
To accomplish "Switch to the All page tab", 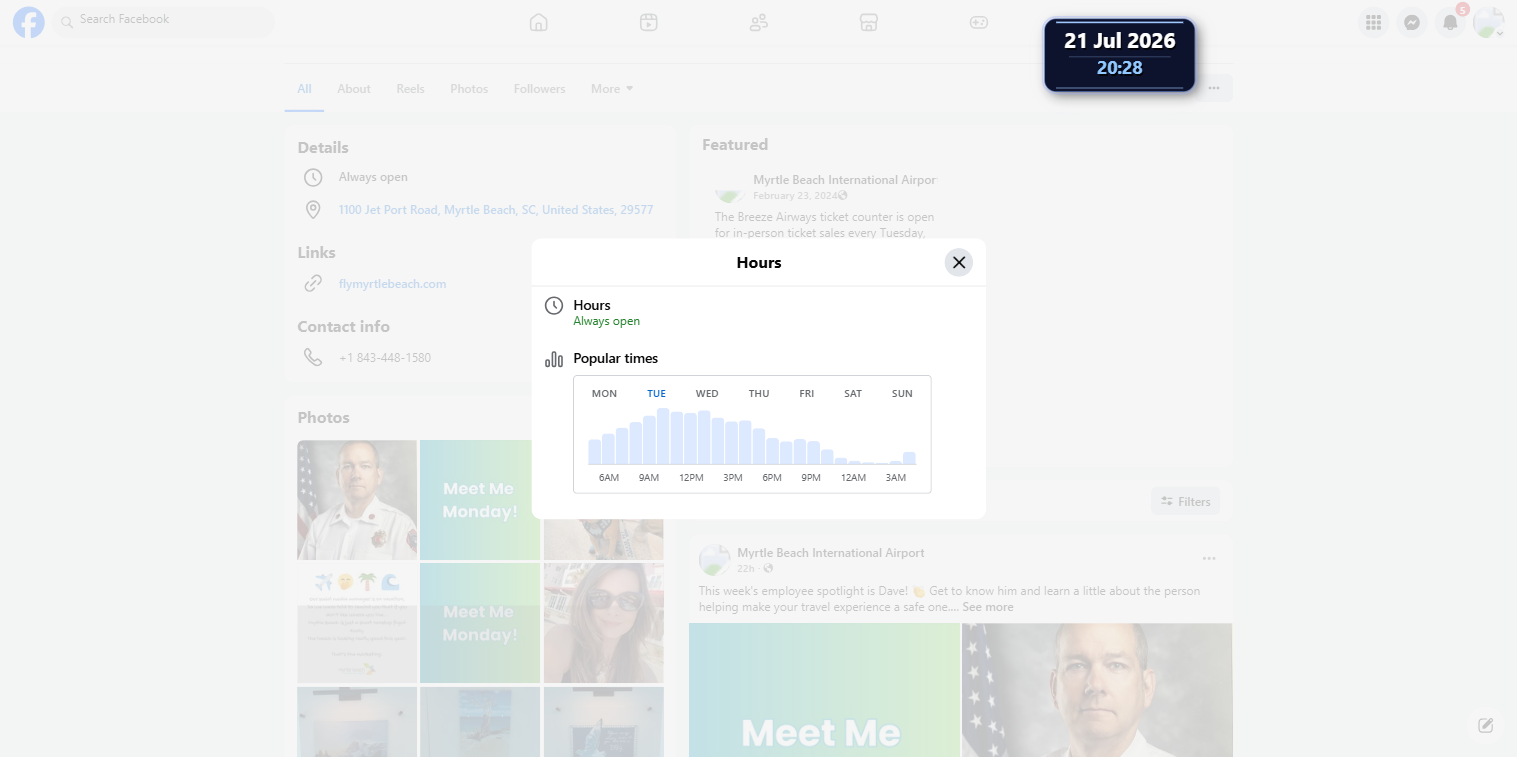I will point(304,89).
